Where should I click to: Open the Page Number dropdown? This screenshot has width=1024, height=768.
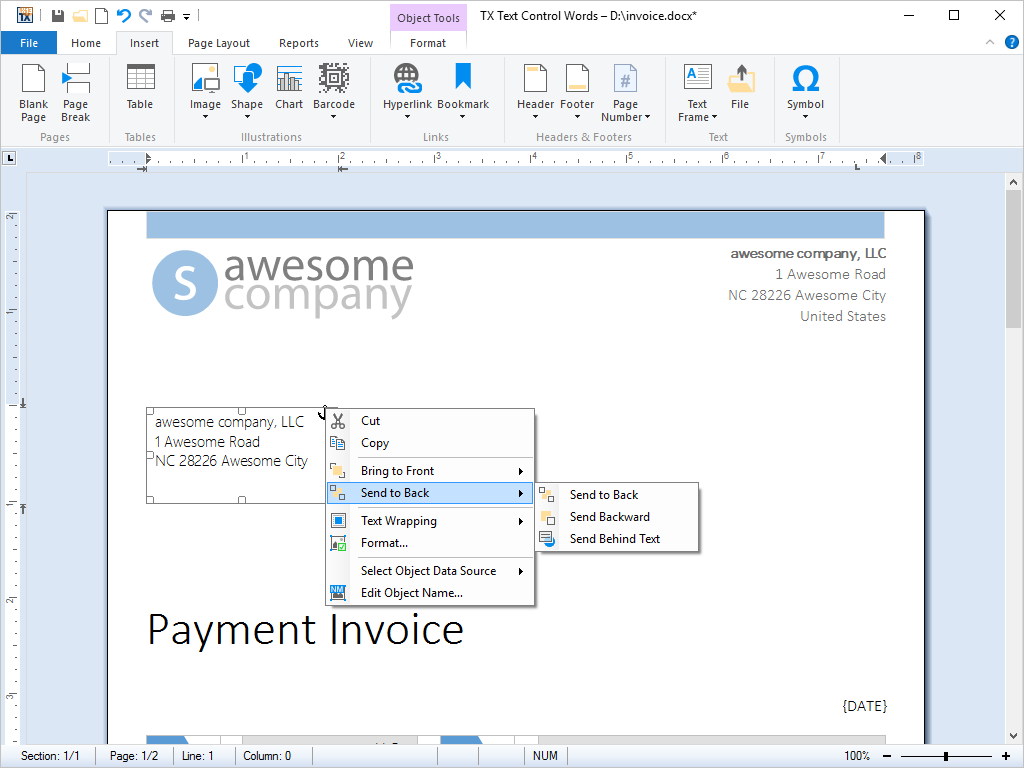[647, 117]
